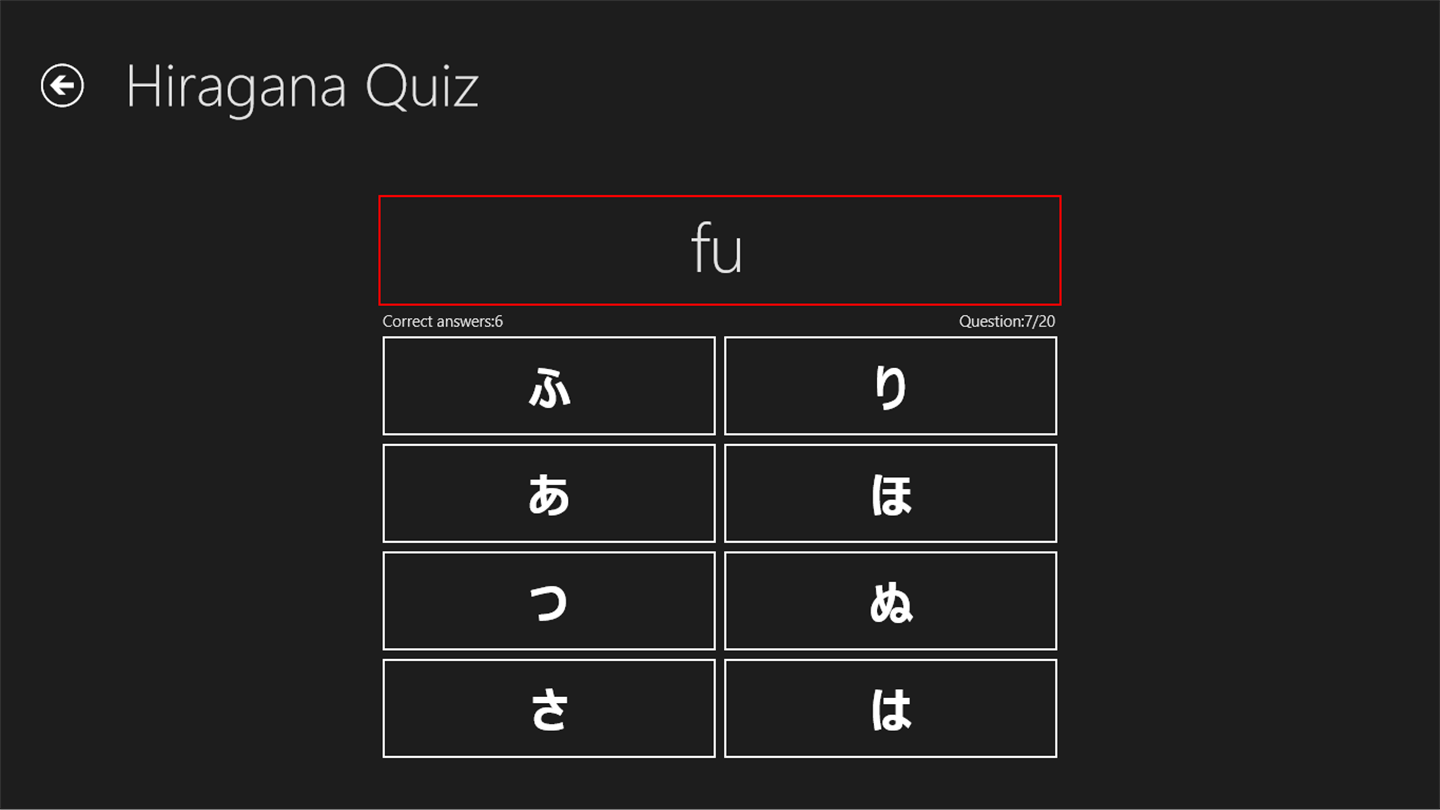Click the Correct answers counter label

(443, 321)
